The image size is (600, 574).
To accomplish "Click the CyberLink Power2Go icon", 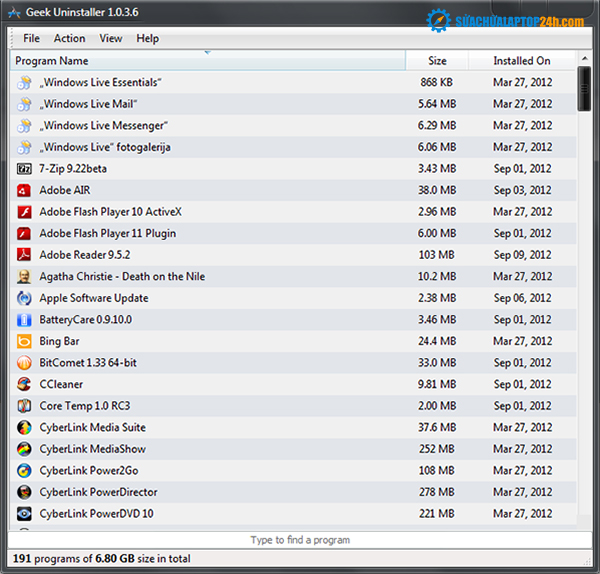I will coord(24,471).
